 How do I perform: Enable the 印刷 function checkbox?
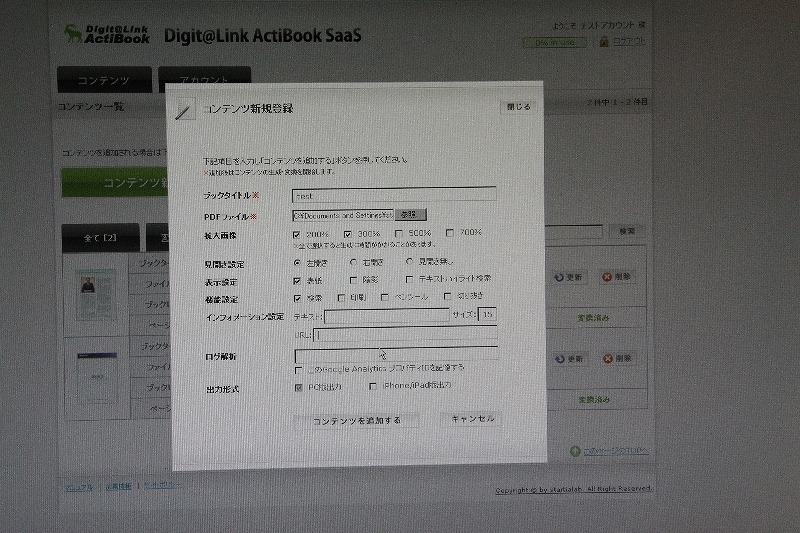[x=341, y=298]
